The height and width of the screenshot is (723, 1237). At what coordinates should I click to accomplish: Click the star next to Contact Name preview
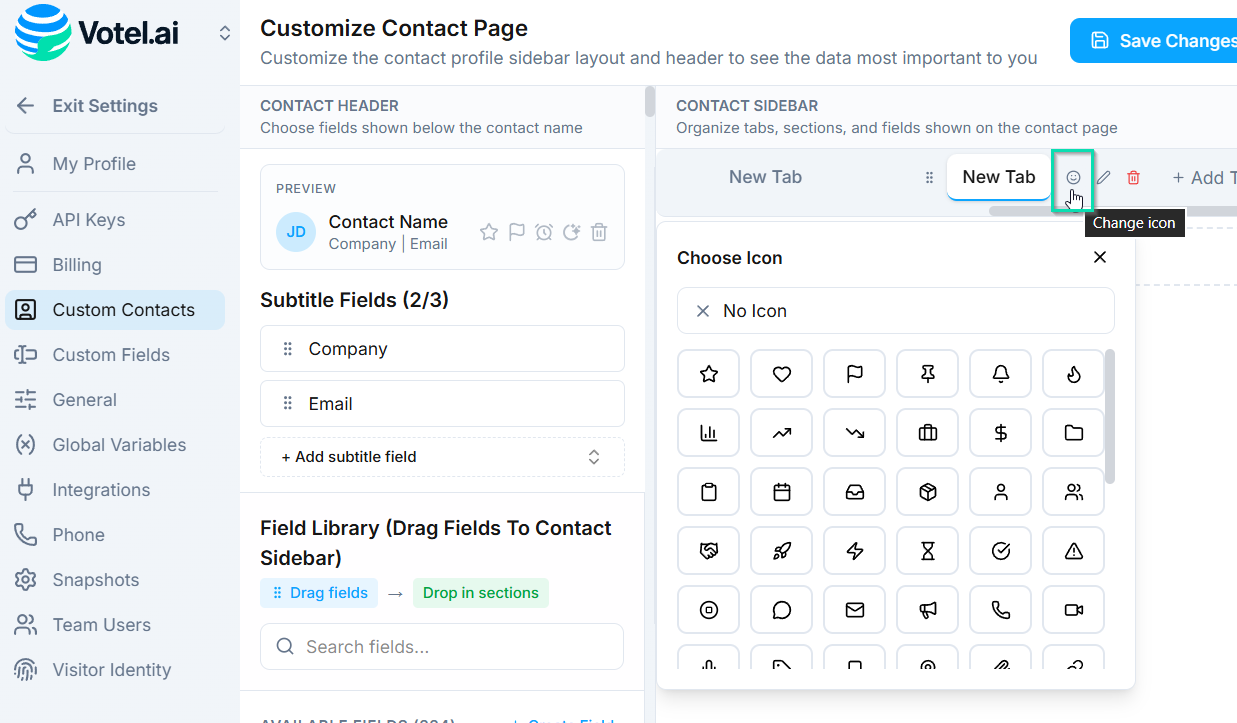tap(488, 231)
